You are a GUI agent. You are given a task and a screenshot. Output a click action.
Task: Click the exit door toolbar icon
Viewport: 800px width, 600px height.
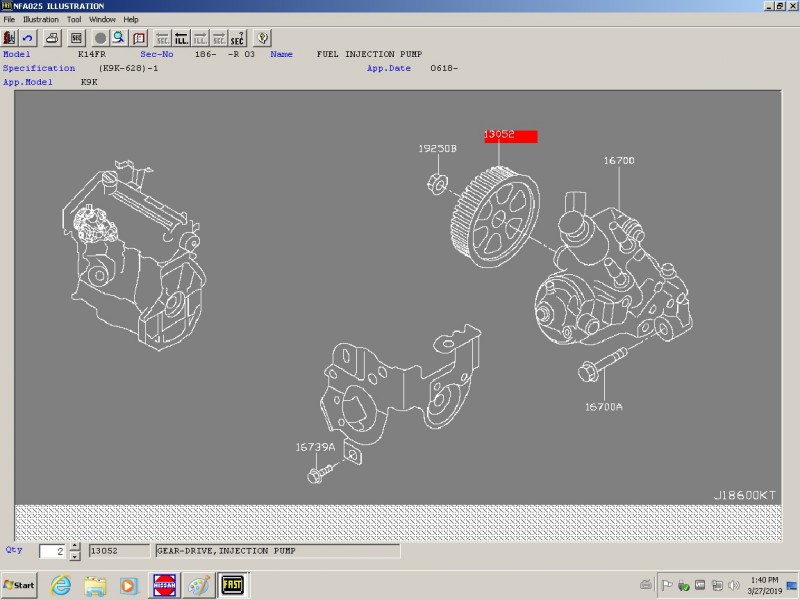click(x=9, y=38)
